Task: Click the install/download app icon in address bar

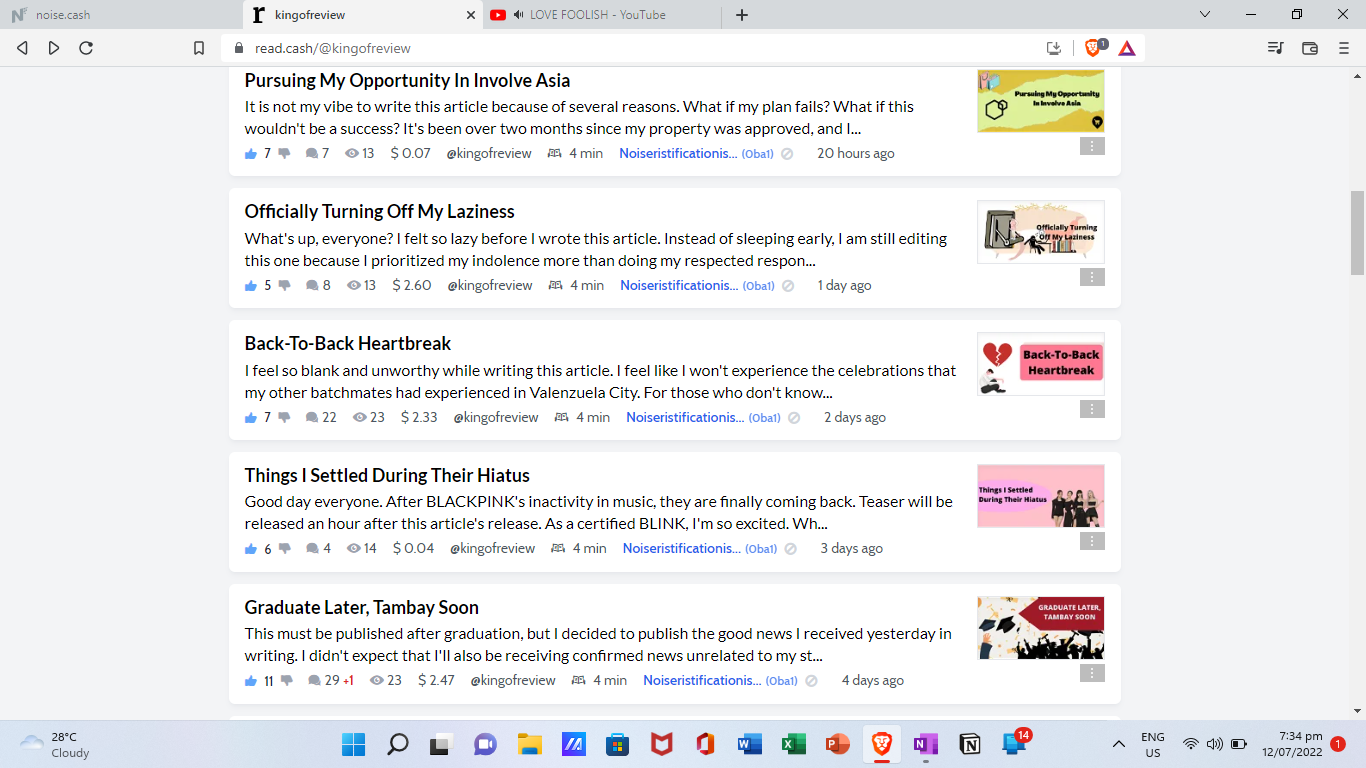Action: [1053, 48]
